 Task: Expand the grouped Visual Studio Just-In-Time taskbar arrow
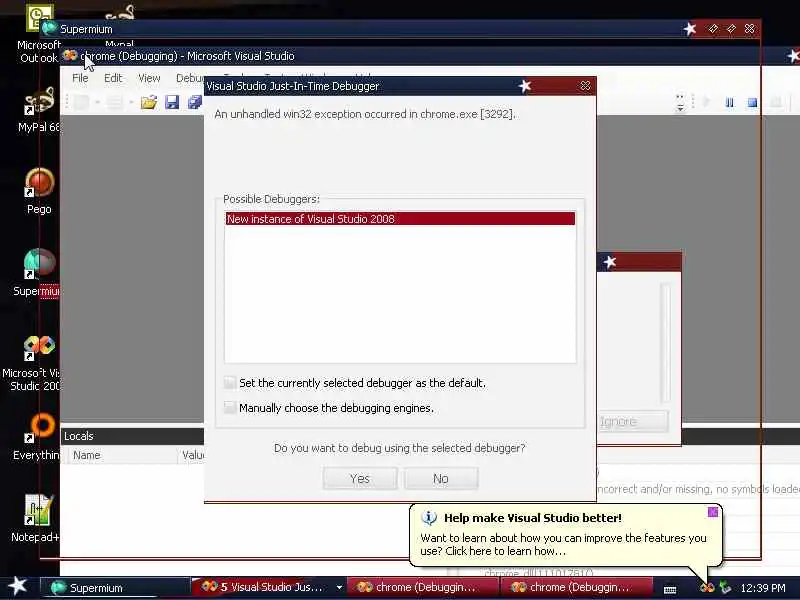(x=339, y=588)
